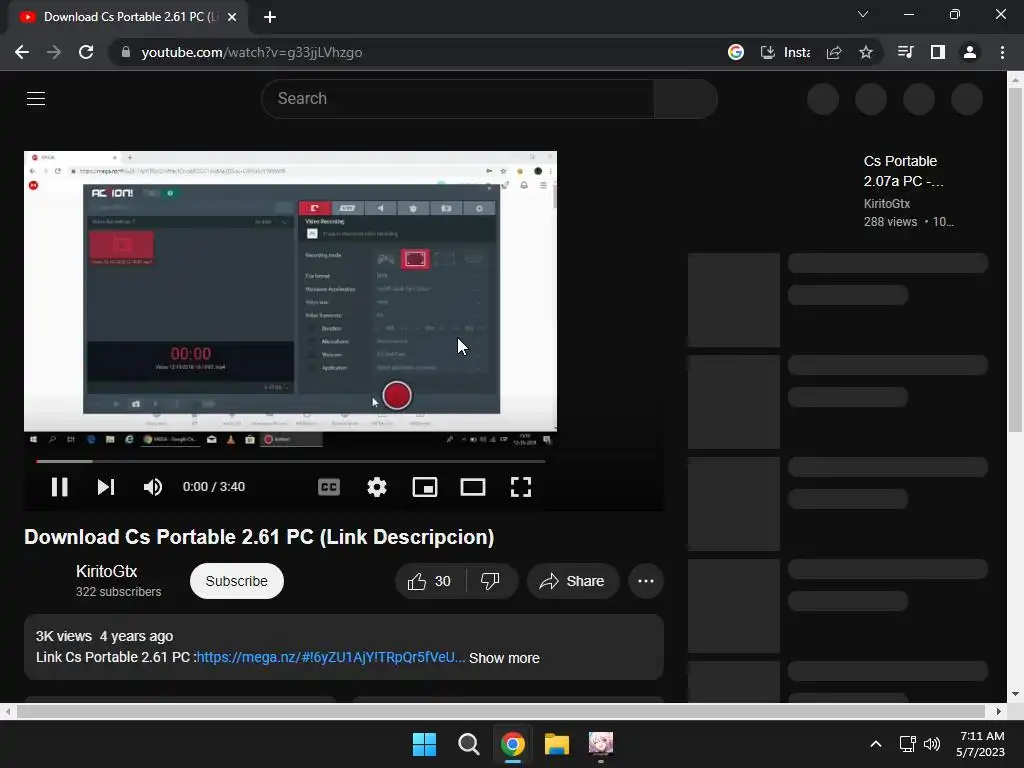This screenshot has width=1024, height=768.
Task: Click the 0:00 / 3:40 time display
Action: 214,487
